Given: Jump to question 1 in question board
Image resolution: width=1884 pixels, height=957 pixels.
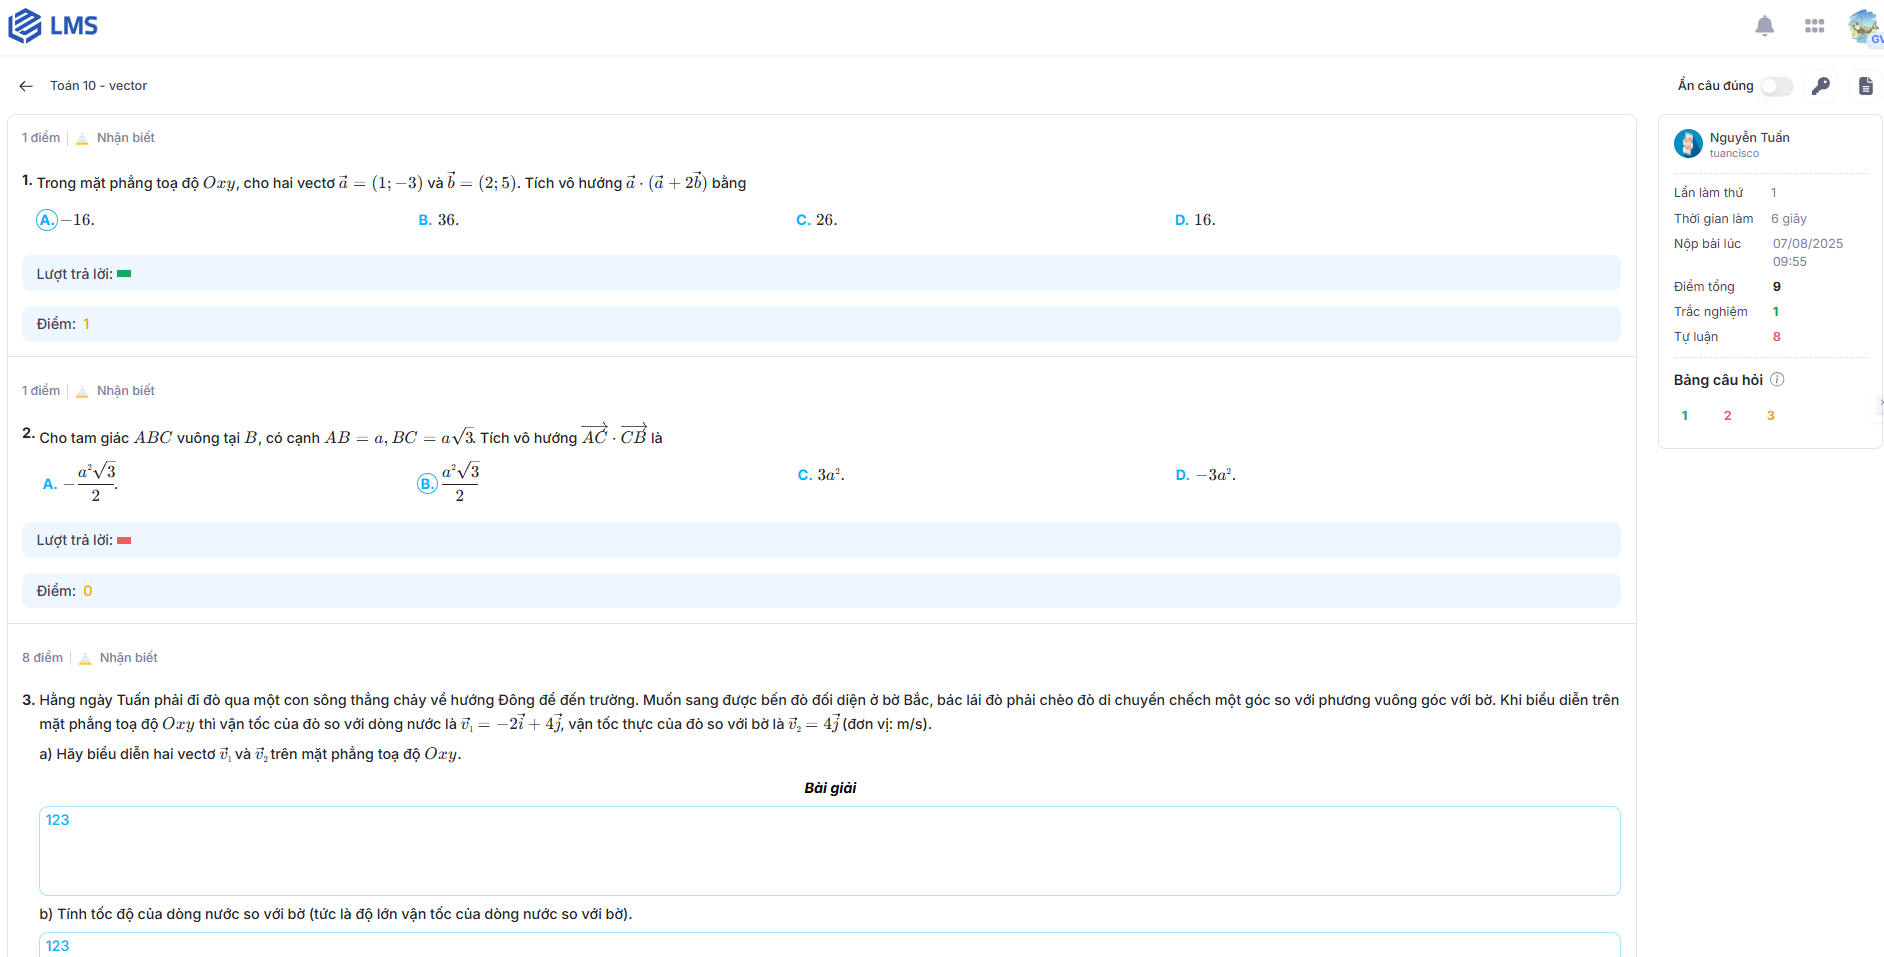Looking at the screenshot, I should coord(1685,416).
